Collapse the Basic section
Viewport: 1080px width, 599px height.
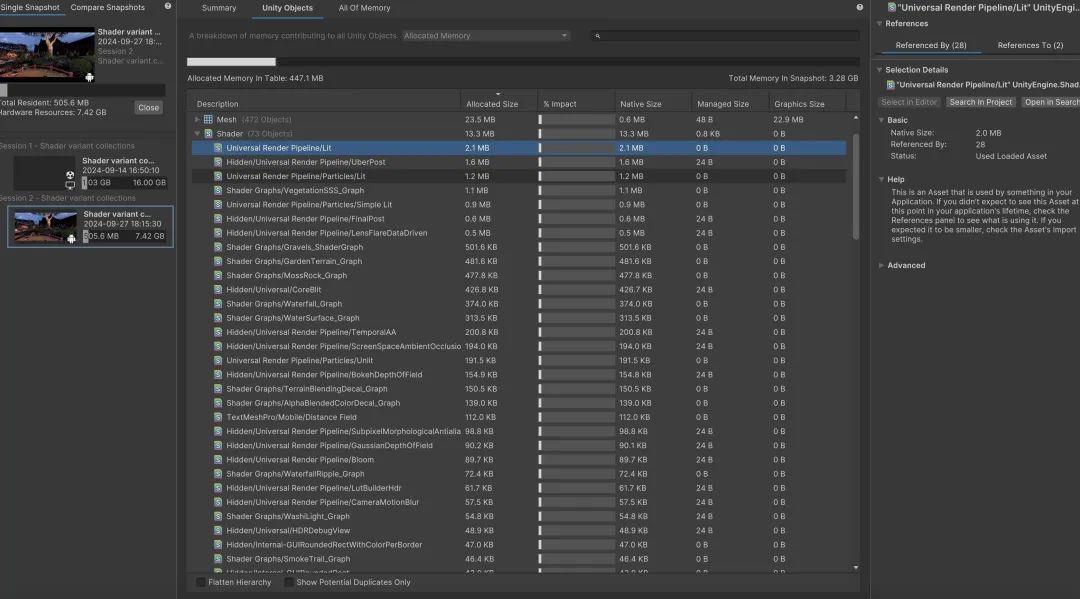tap(882, 120)
